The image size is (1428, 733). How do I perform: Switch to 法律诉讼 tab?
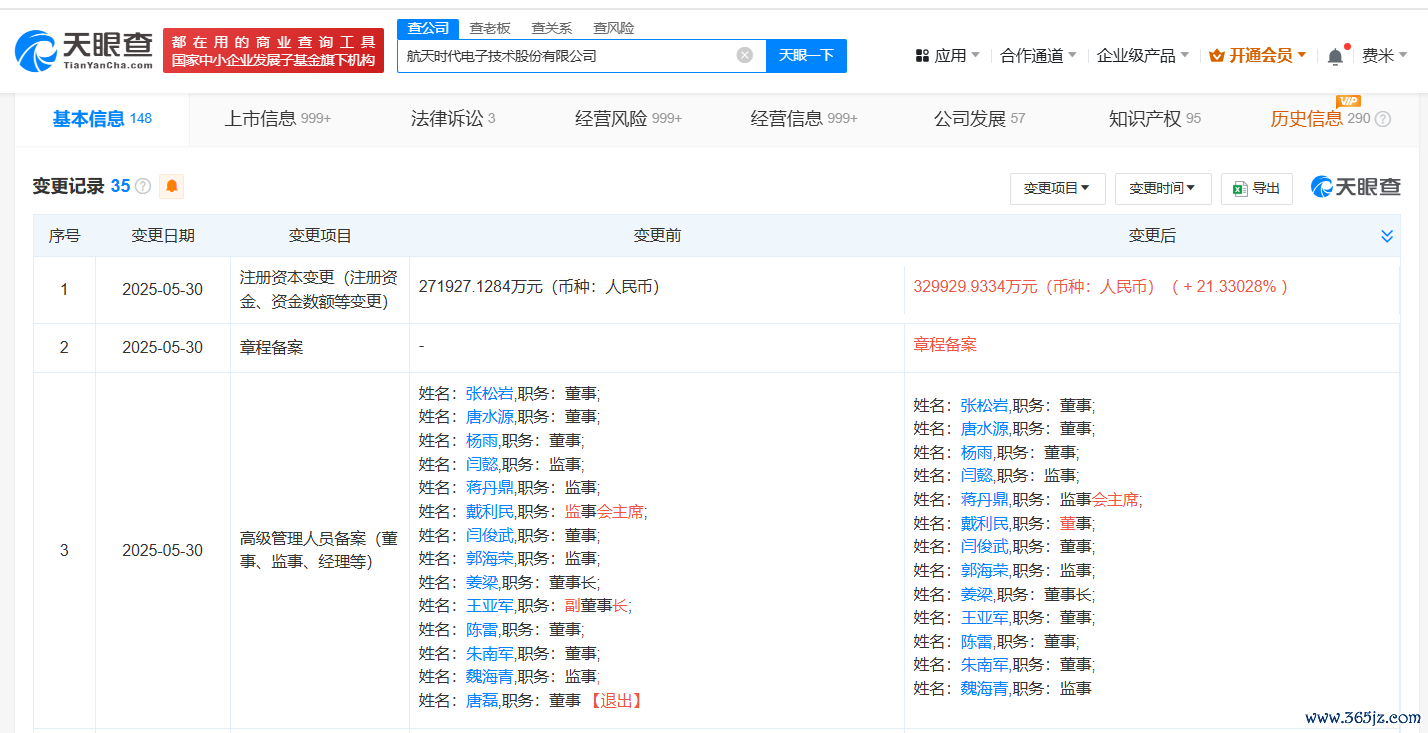(x=452, y=119)
